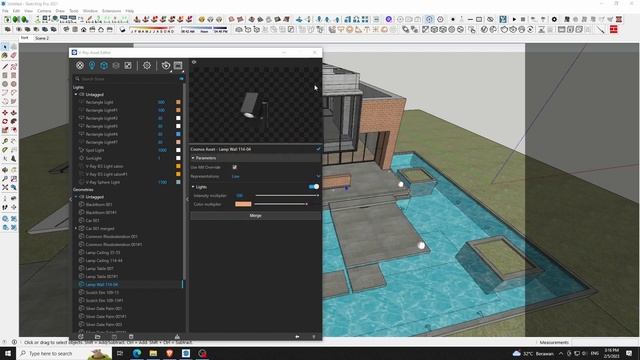Toggle the SunLight enable icon
The image size is (640, 360).
click(x=81, y=158)
